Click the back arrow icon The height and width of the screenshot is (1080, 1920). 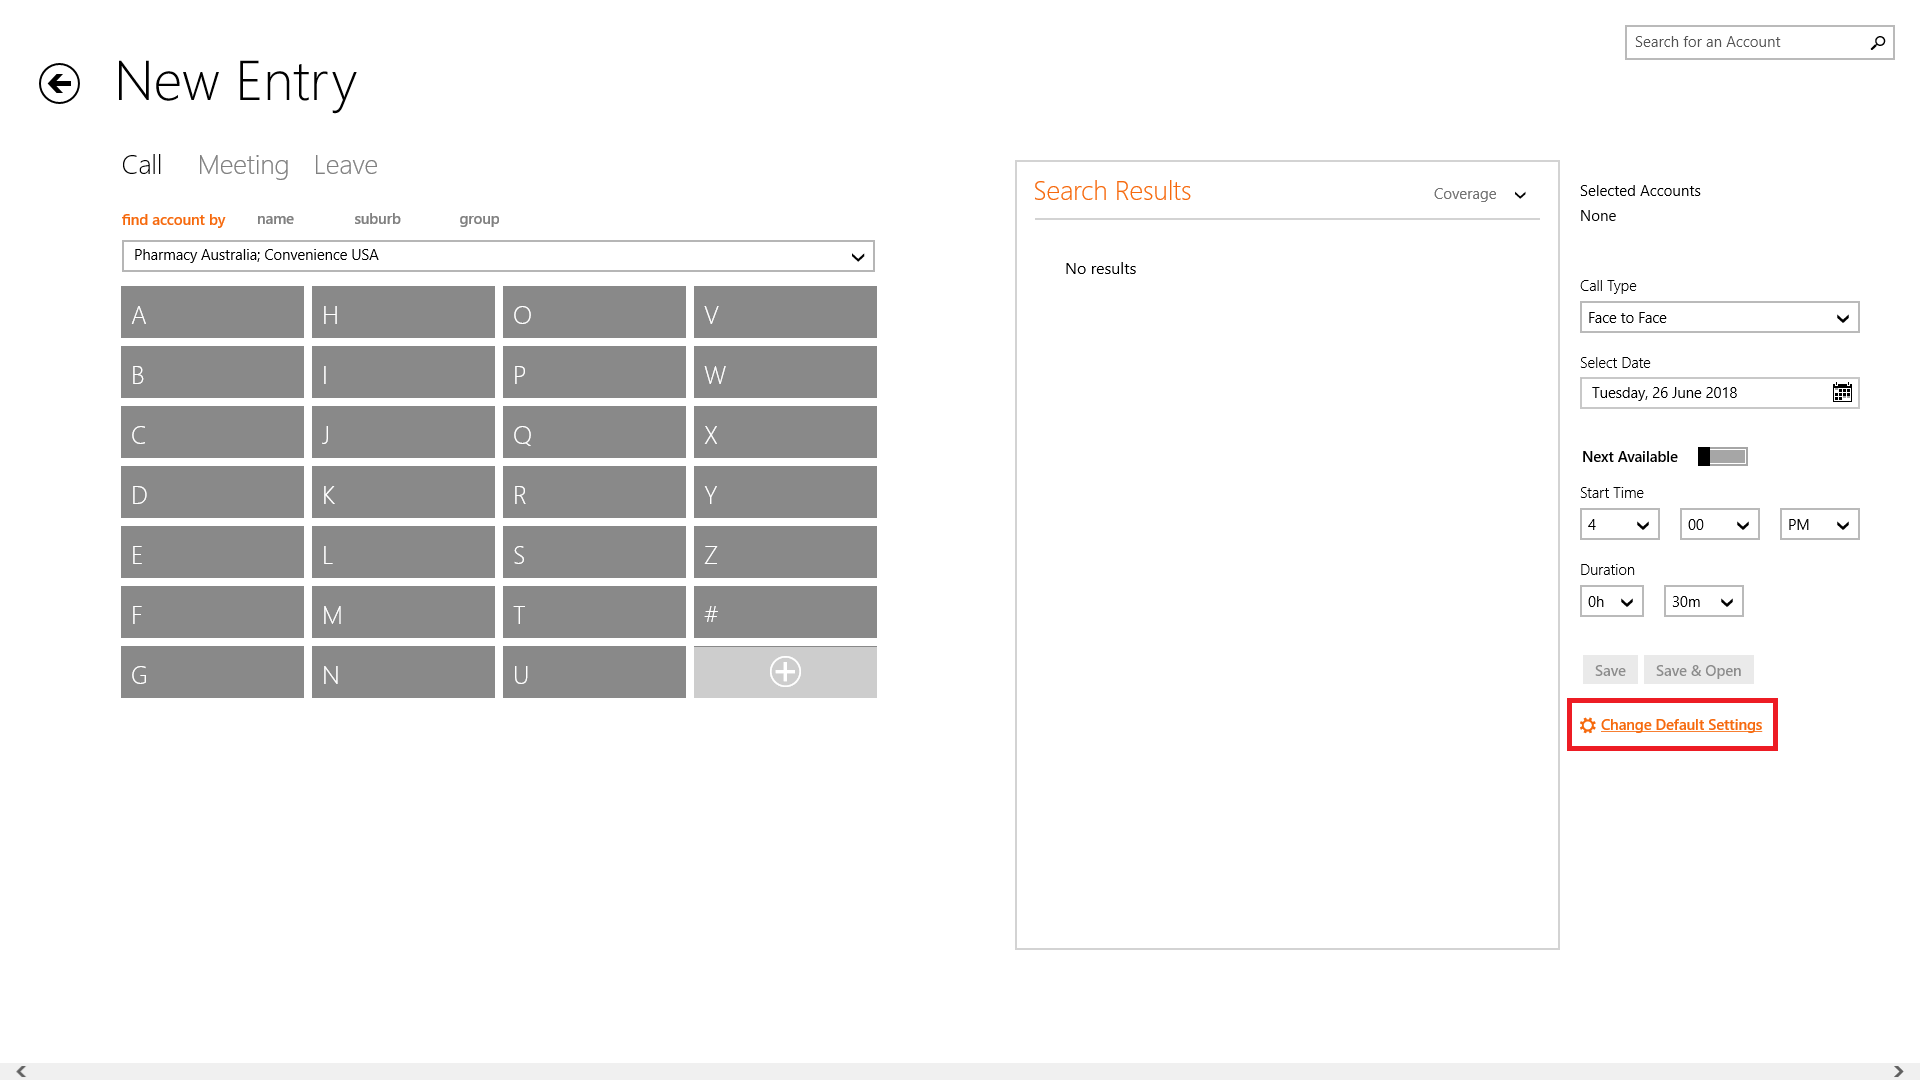tap(59, 83)
